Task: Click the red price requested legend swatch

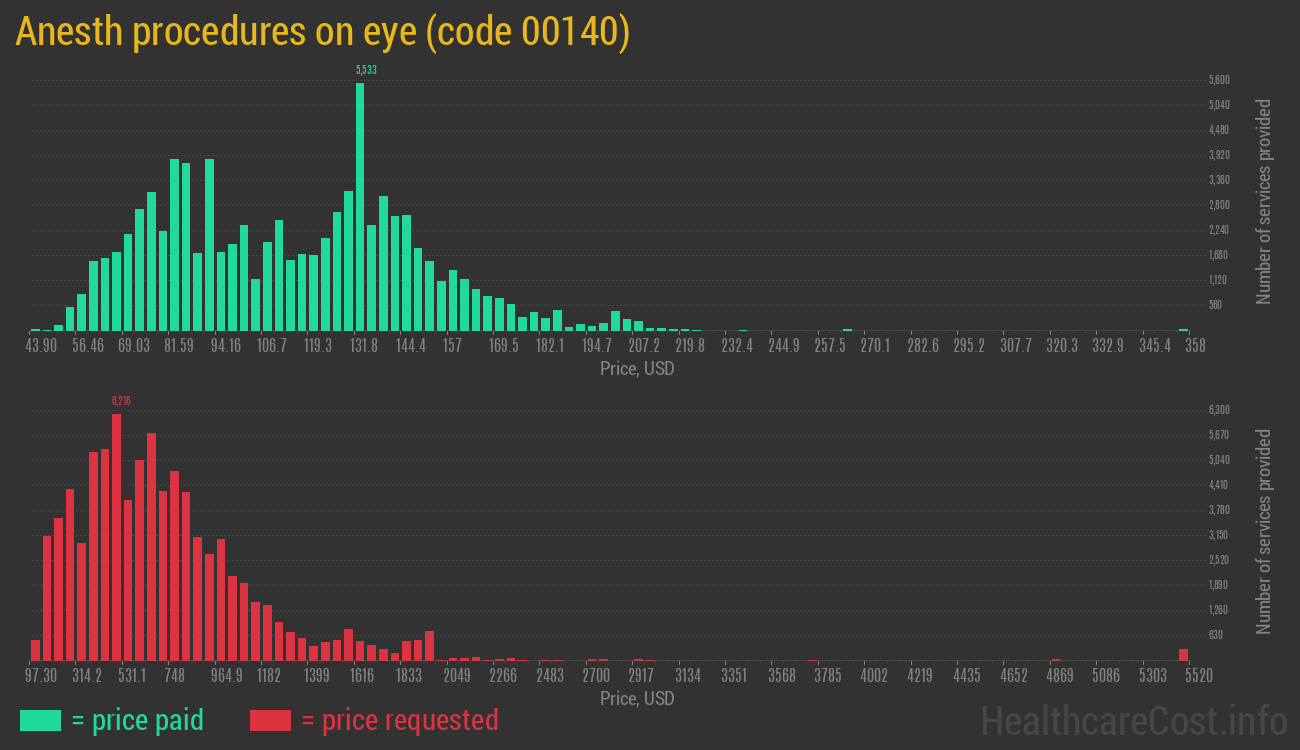Action: 273,720
